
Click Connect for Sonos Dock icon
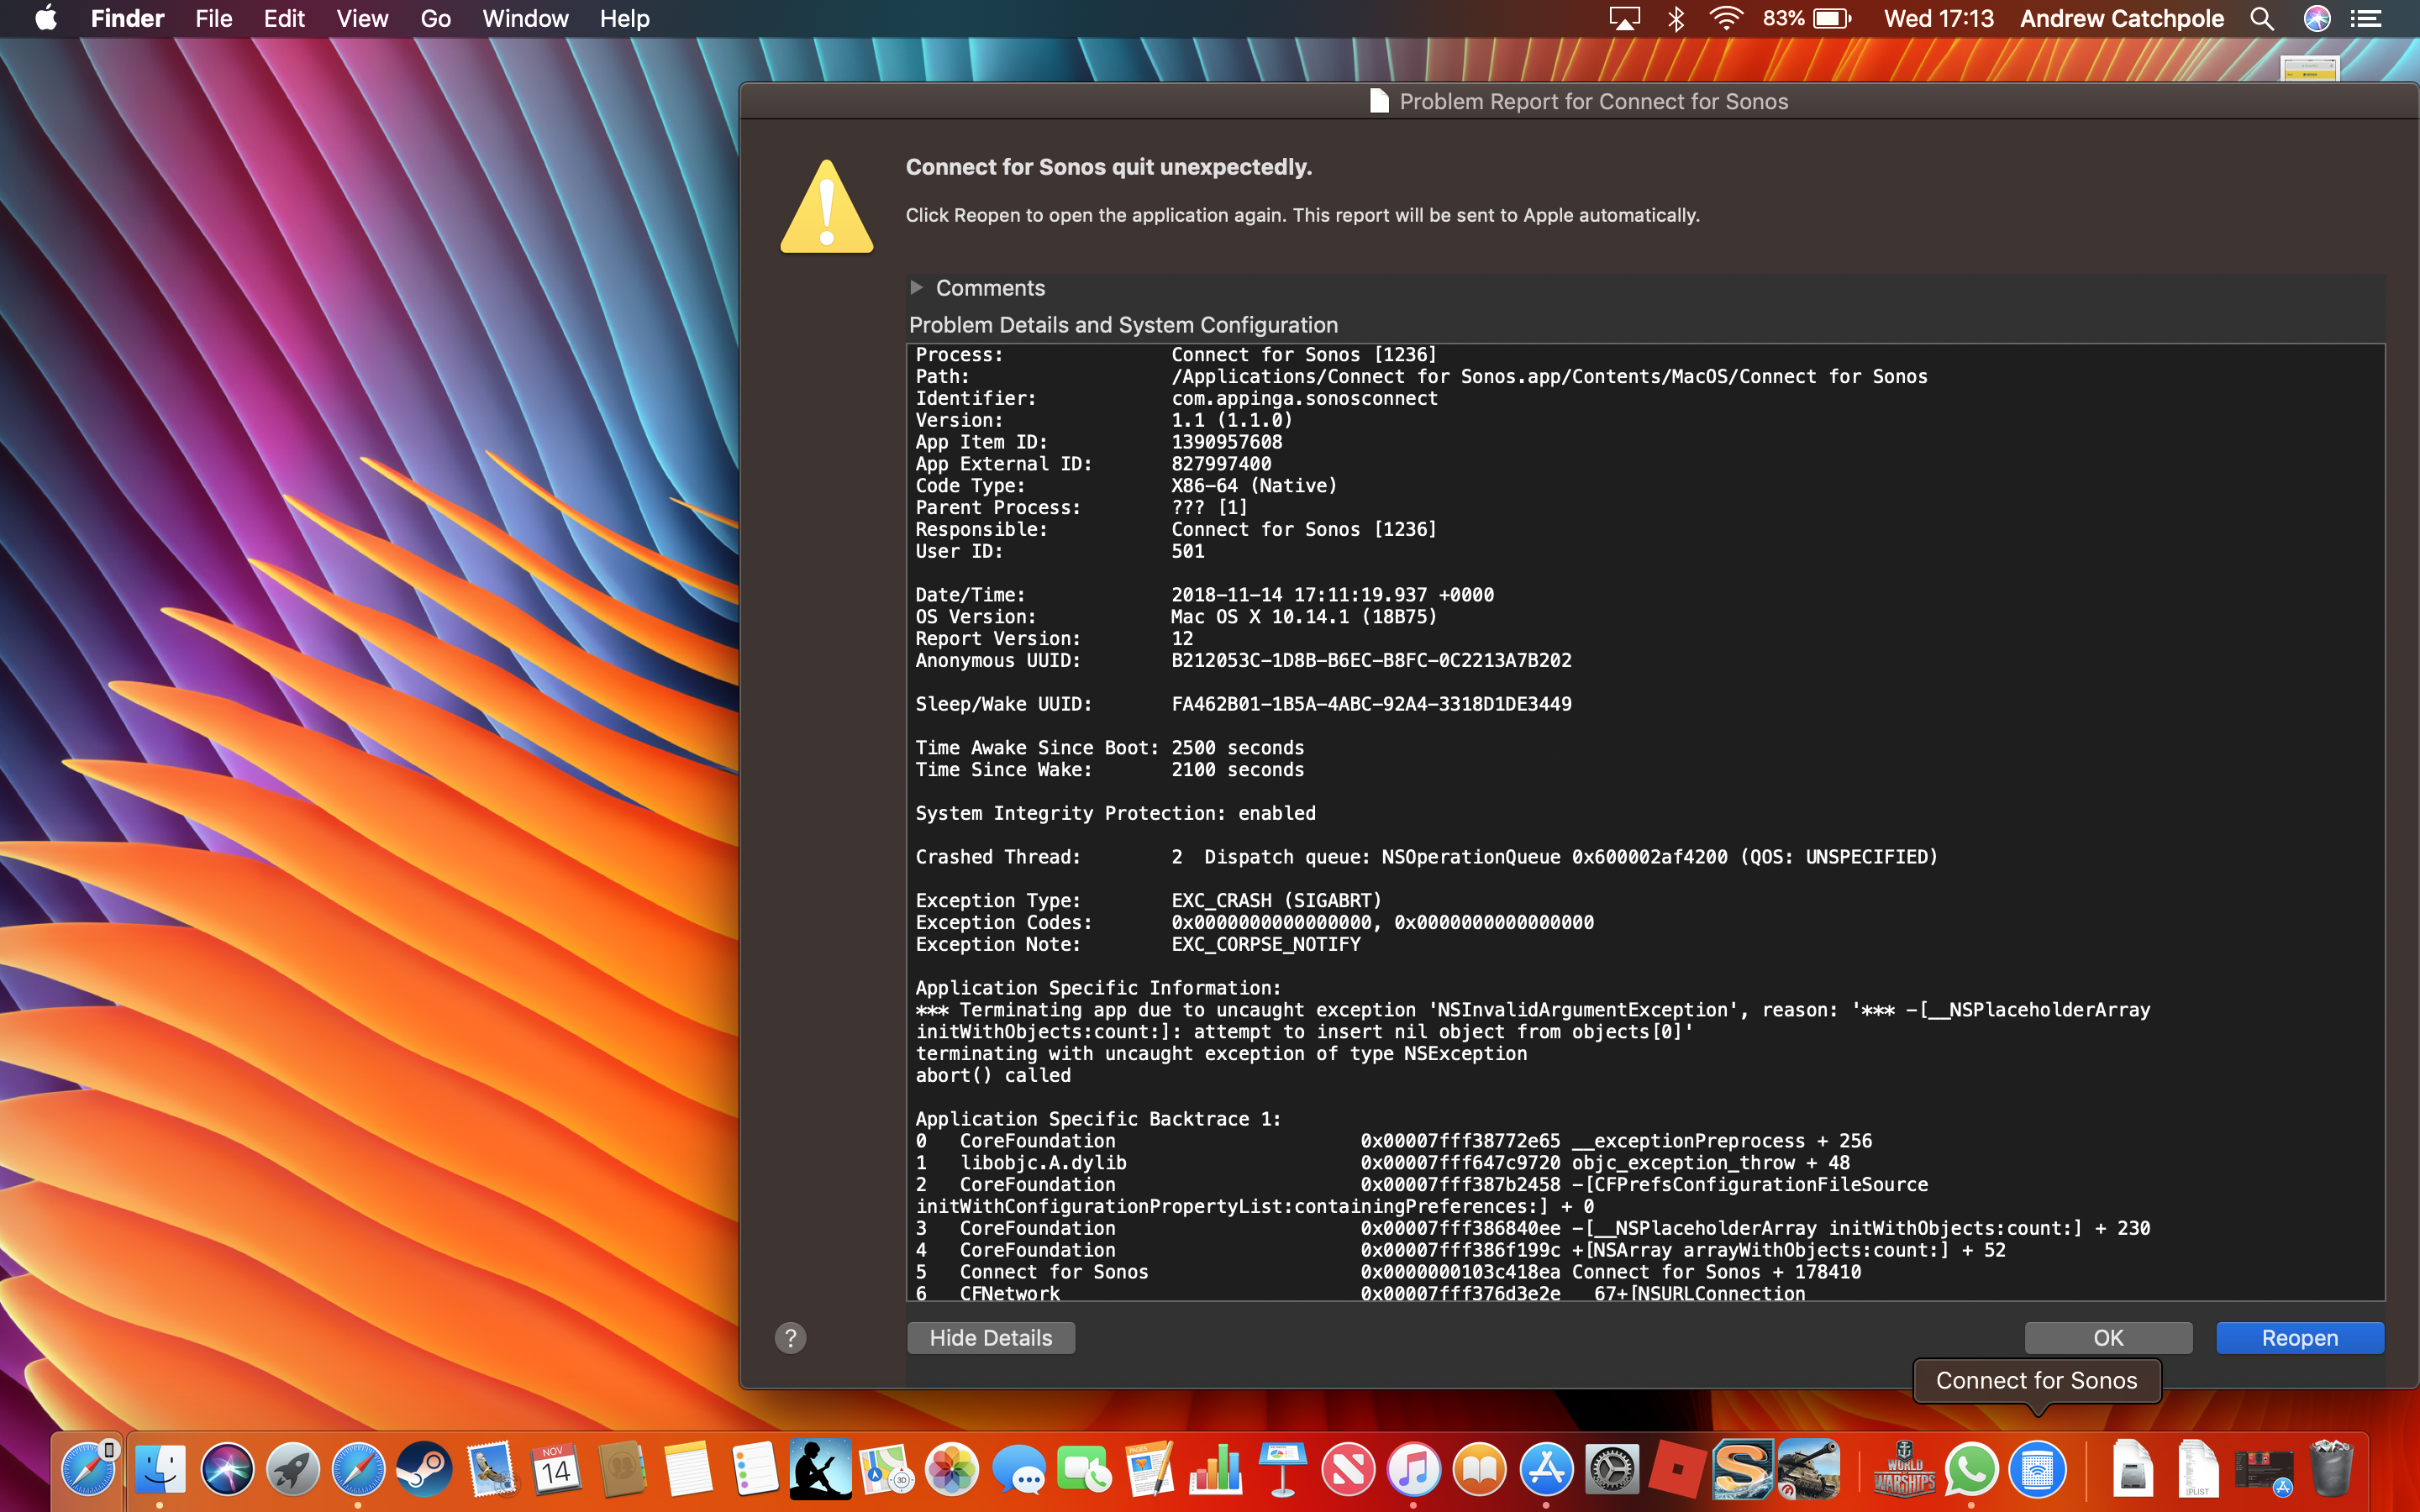click(x=2036, y=1470)
